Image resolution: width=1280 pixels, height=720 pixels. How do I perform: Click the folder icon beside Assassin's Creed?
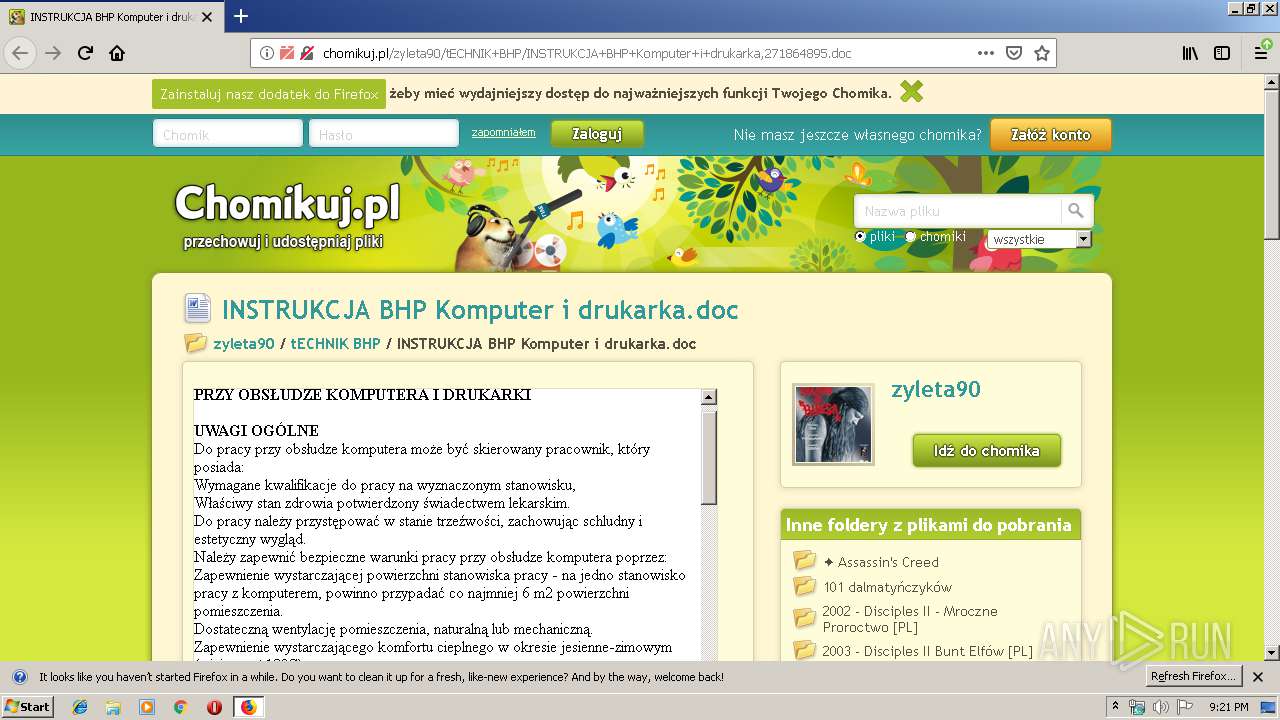tap(804, 561)
